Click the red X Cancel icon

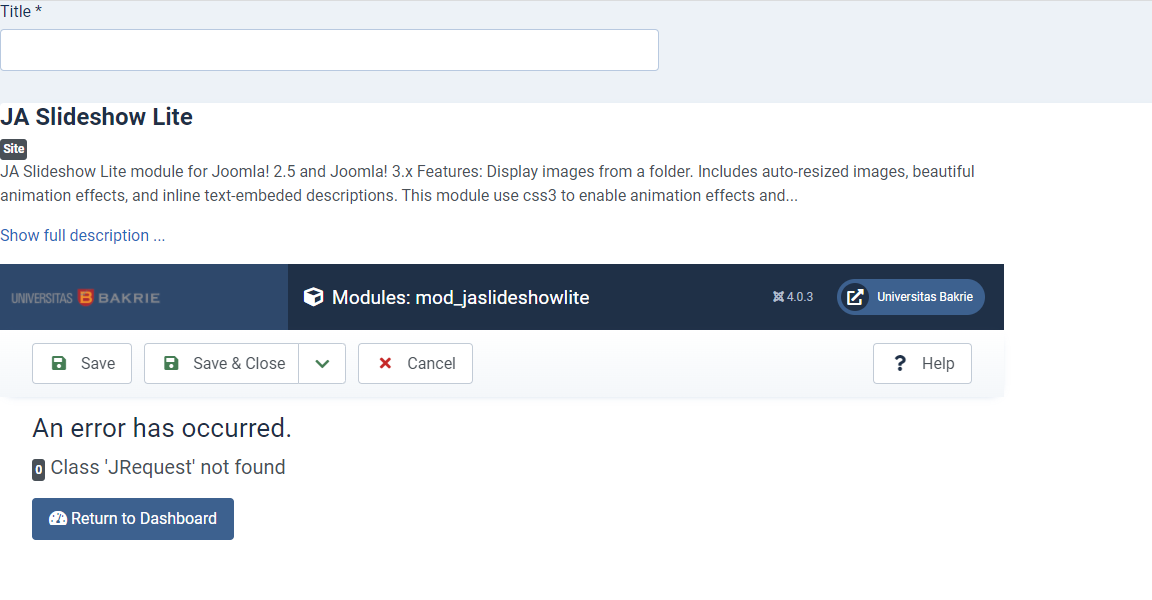[385, 364]
